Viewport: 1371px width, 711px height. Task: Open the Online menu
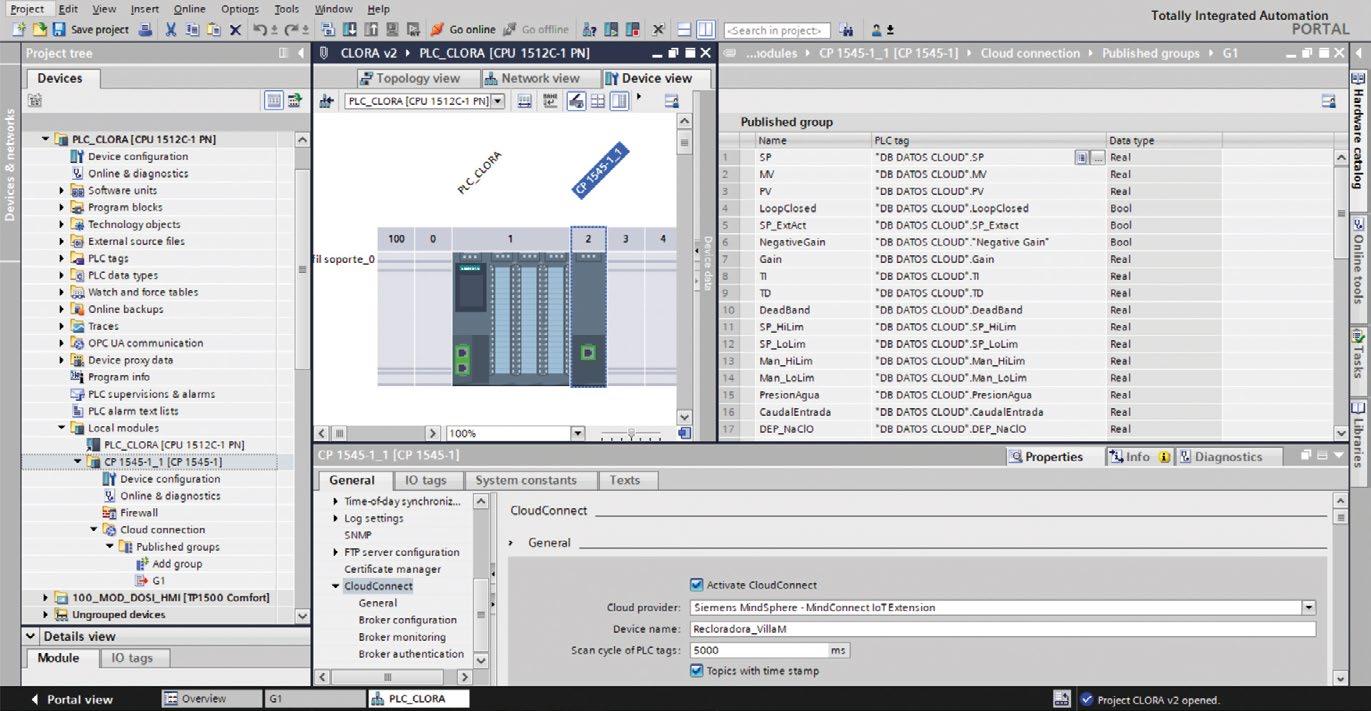[x=189, y=9]
